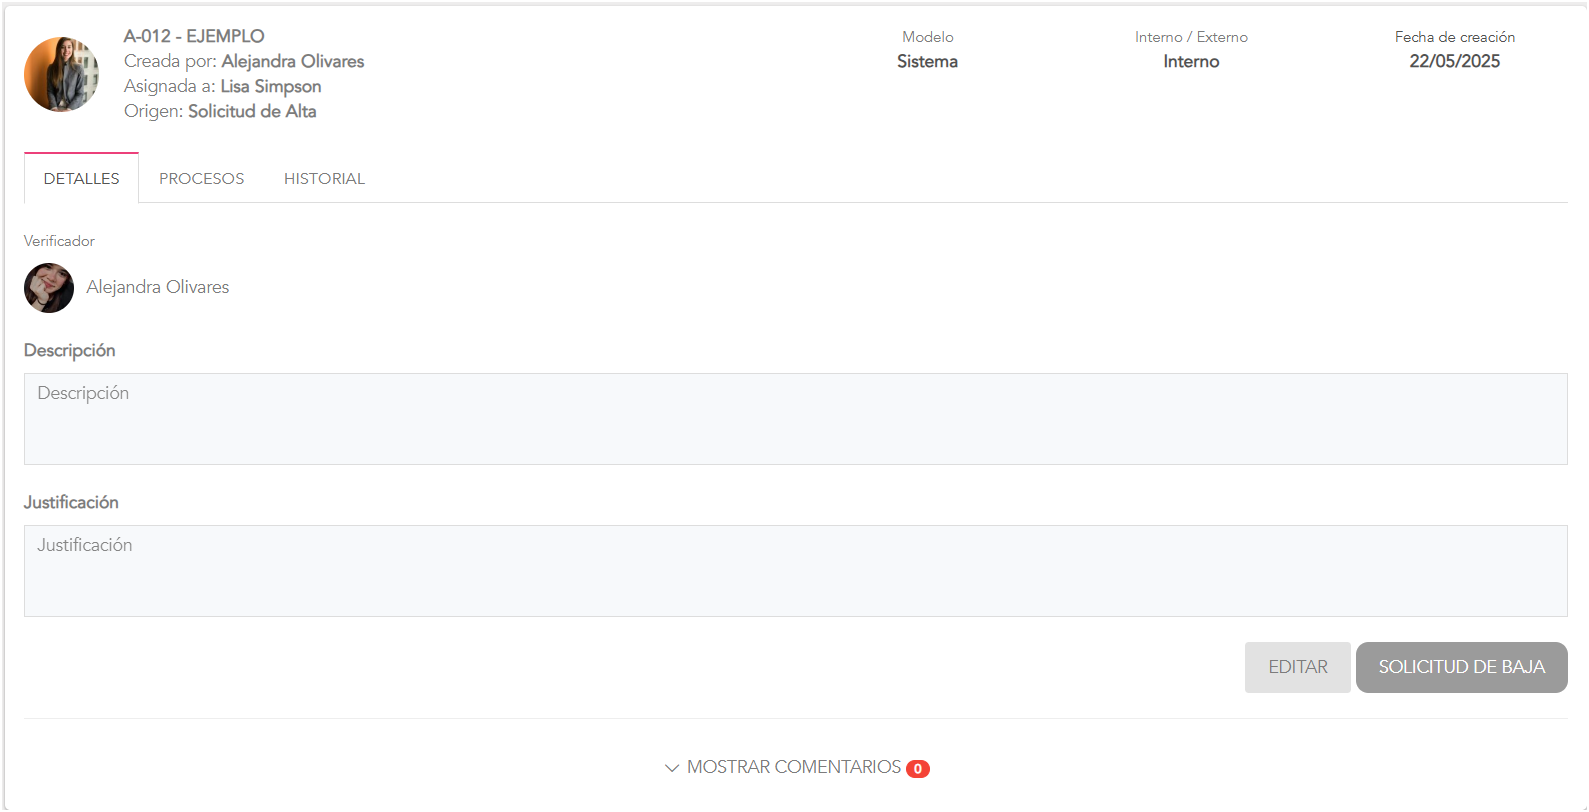The width and height of the screenshot is (1589, 812).
Task: Focus the Descripción text area
Action: click(x=795, y=419)
